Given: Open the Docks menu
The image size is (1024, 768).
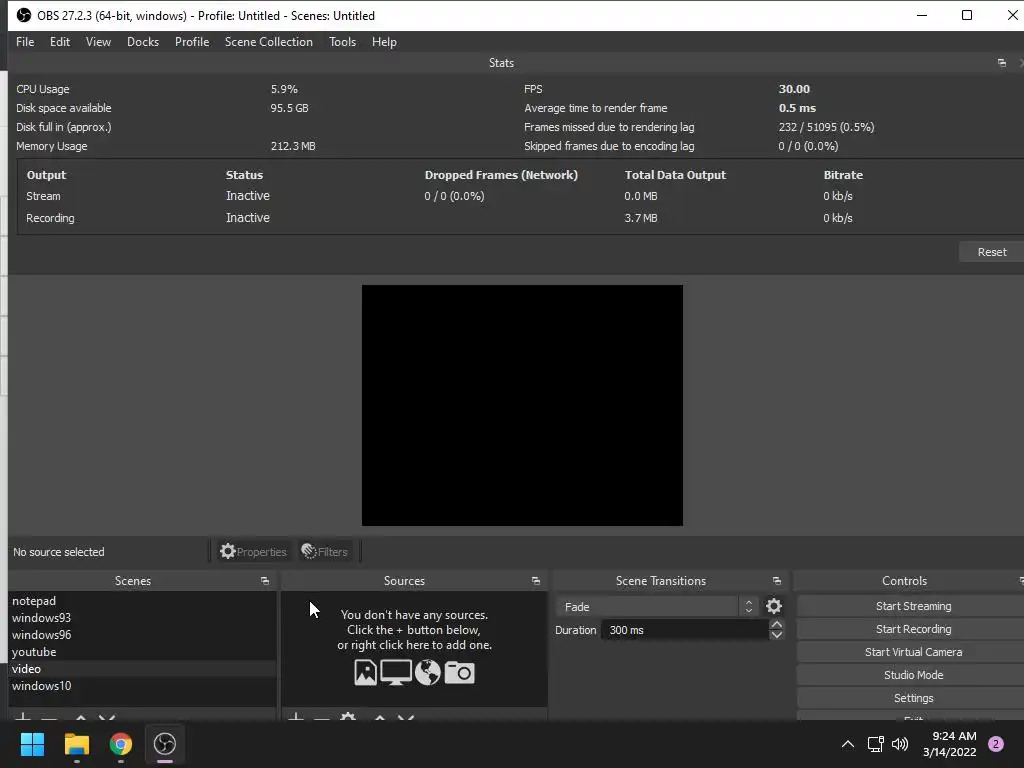Looking at the screenshot, I should pos(142,42).
